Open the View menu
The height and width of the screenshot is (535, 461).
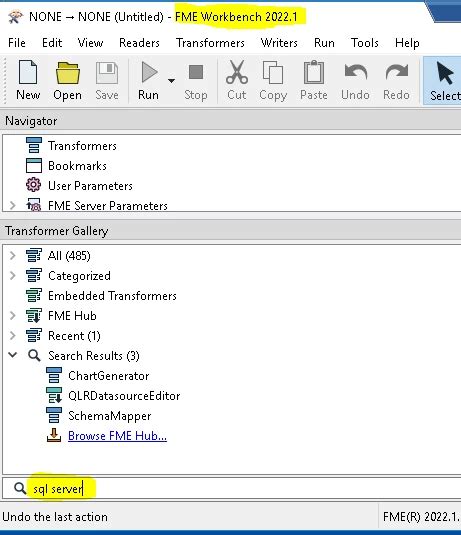[x=90, y=43]
